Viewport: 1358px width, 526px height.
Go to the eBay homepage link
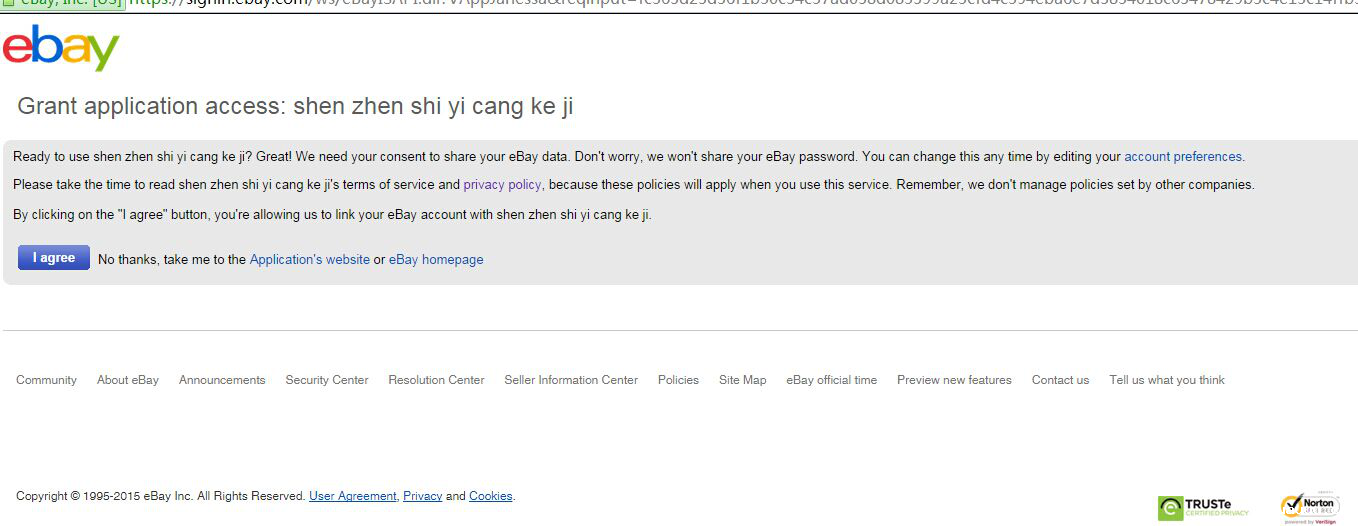pos(436,260)
